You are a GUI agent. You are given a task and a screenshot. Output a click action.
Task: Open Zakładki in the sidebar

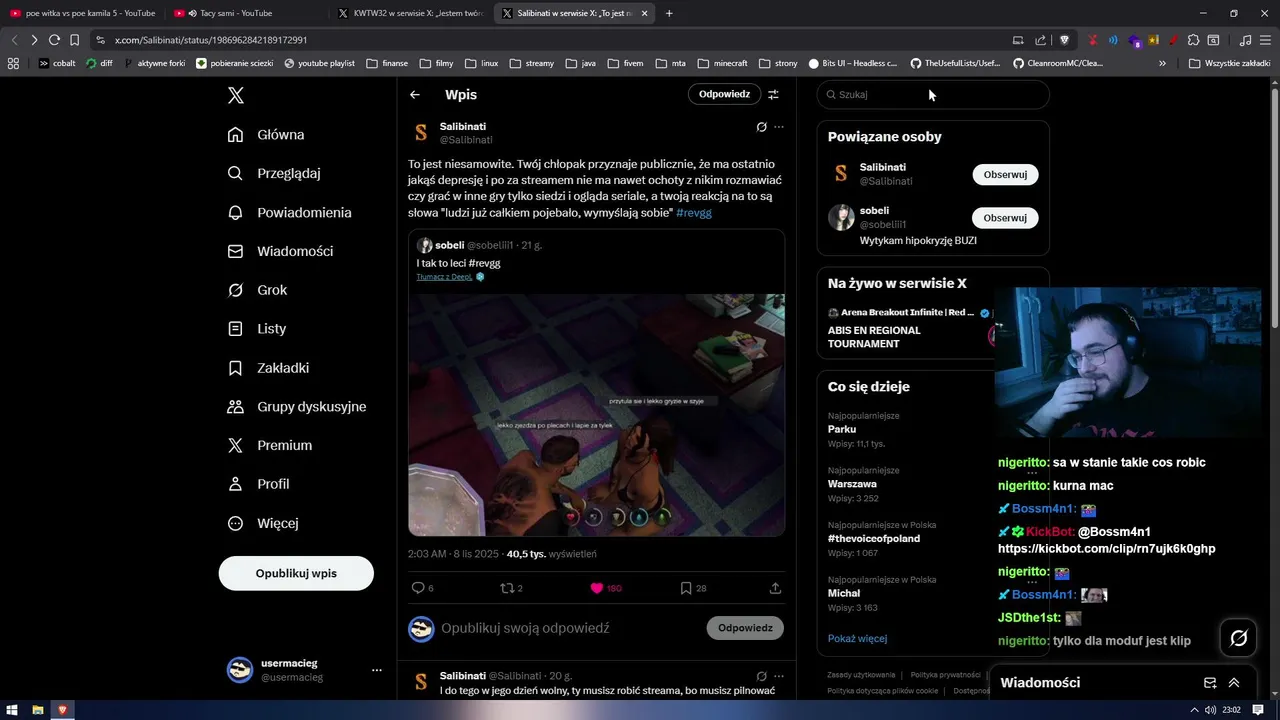[x=268, y=367]
